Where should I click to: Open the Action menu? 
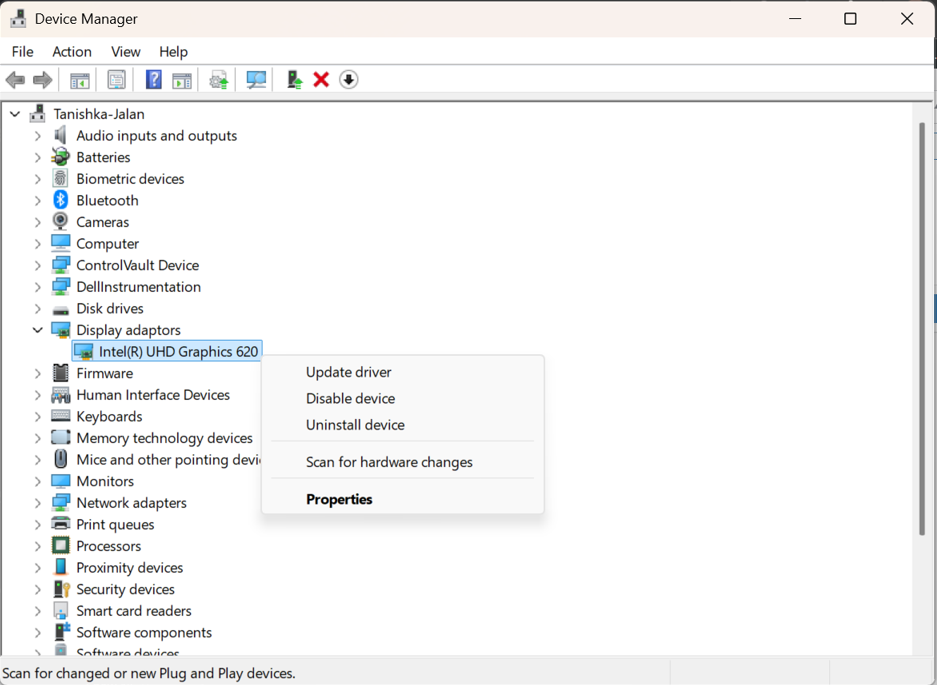coord(72,51)
